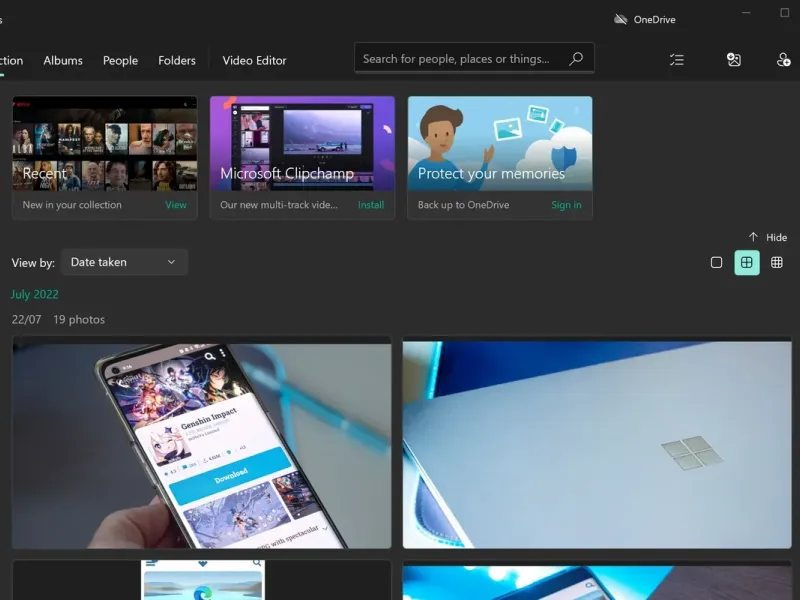Click the search for people, places field
Screen dimensions: 800x600
[474, 58]
